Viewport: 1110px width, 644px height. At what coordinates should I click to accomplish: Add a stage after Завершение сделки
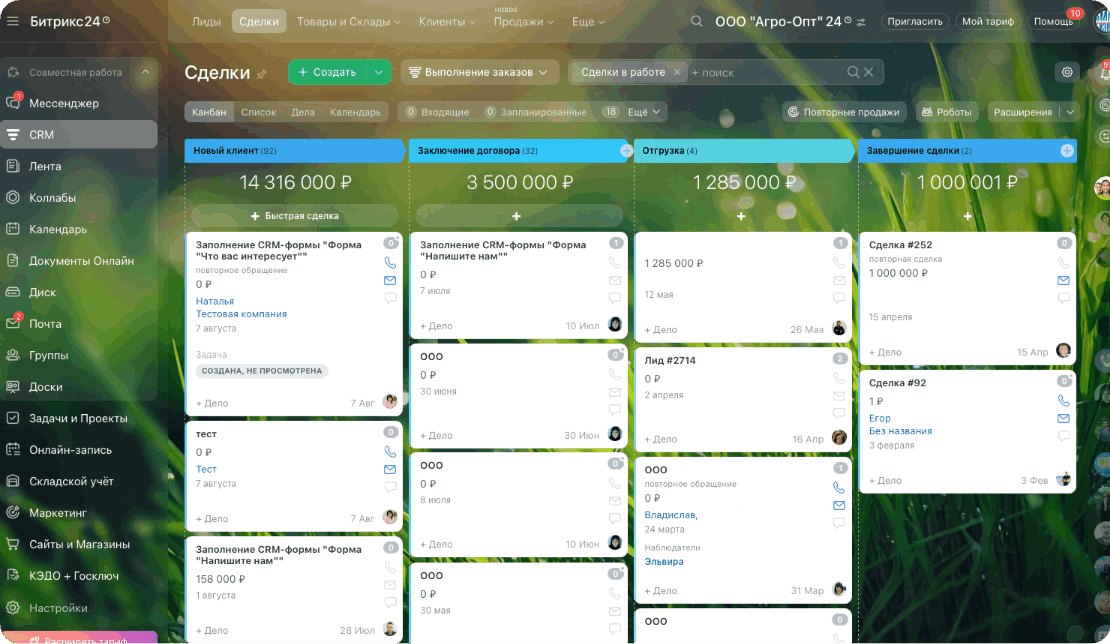pos(1067,151)
